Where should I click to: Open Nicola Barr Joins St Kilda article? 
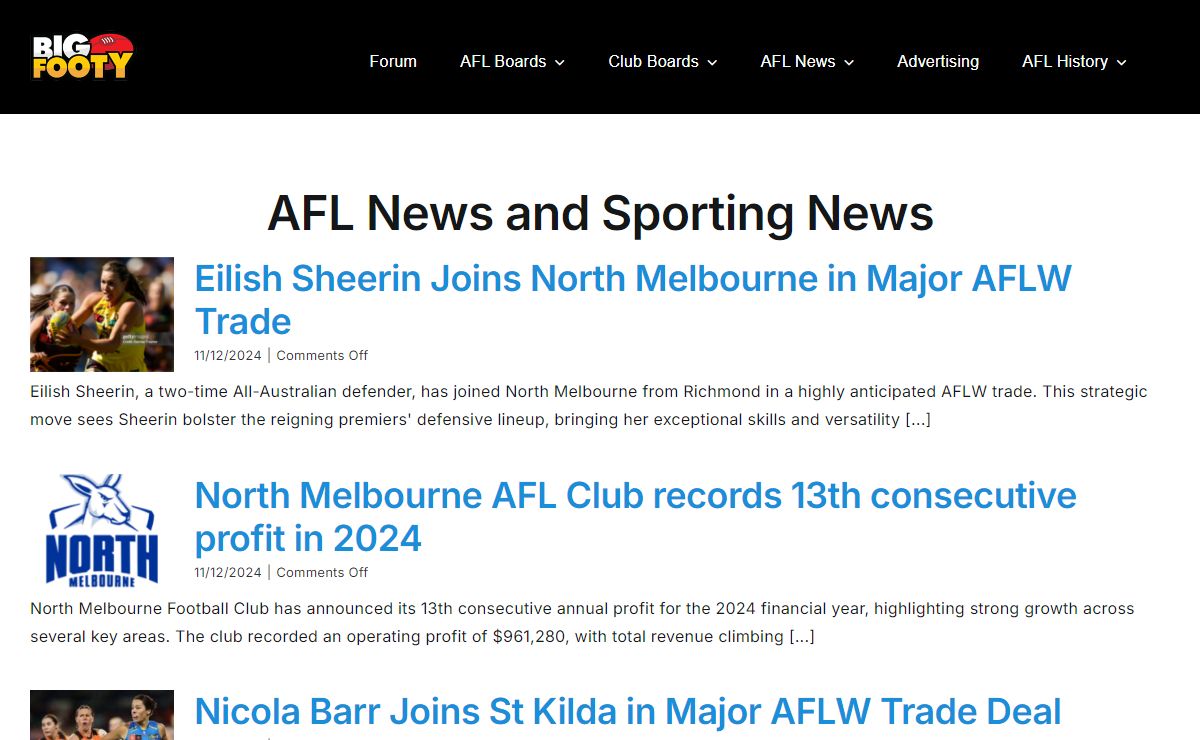coord(627,712)
